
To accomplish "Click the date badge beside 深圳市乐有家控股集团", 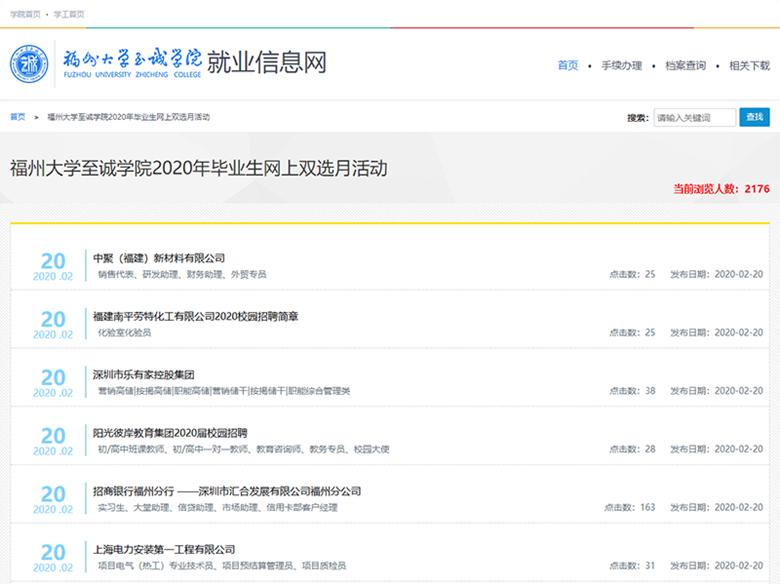I will 53,383.
